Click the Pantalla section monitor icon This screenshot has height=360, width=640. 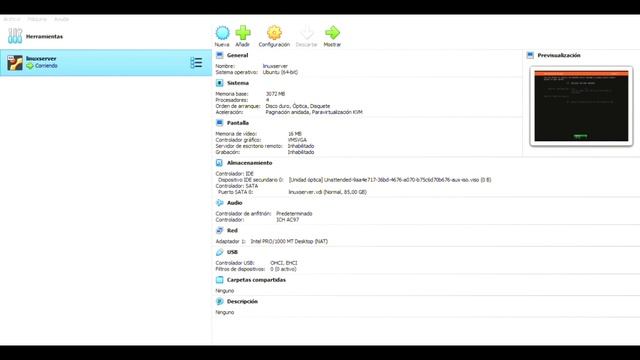[220, 123]
